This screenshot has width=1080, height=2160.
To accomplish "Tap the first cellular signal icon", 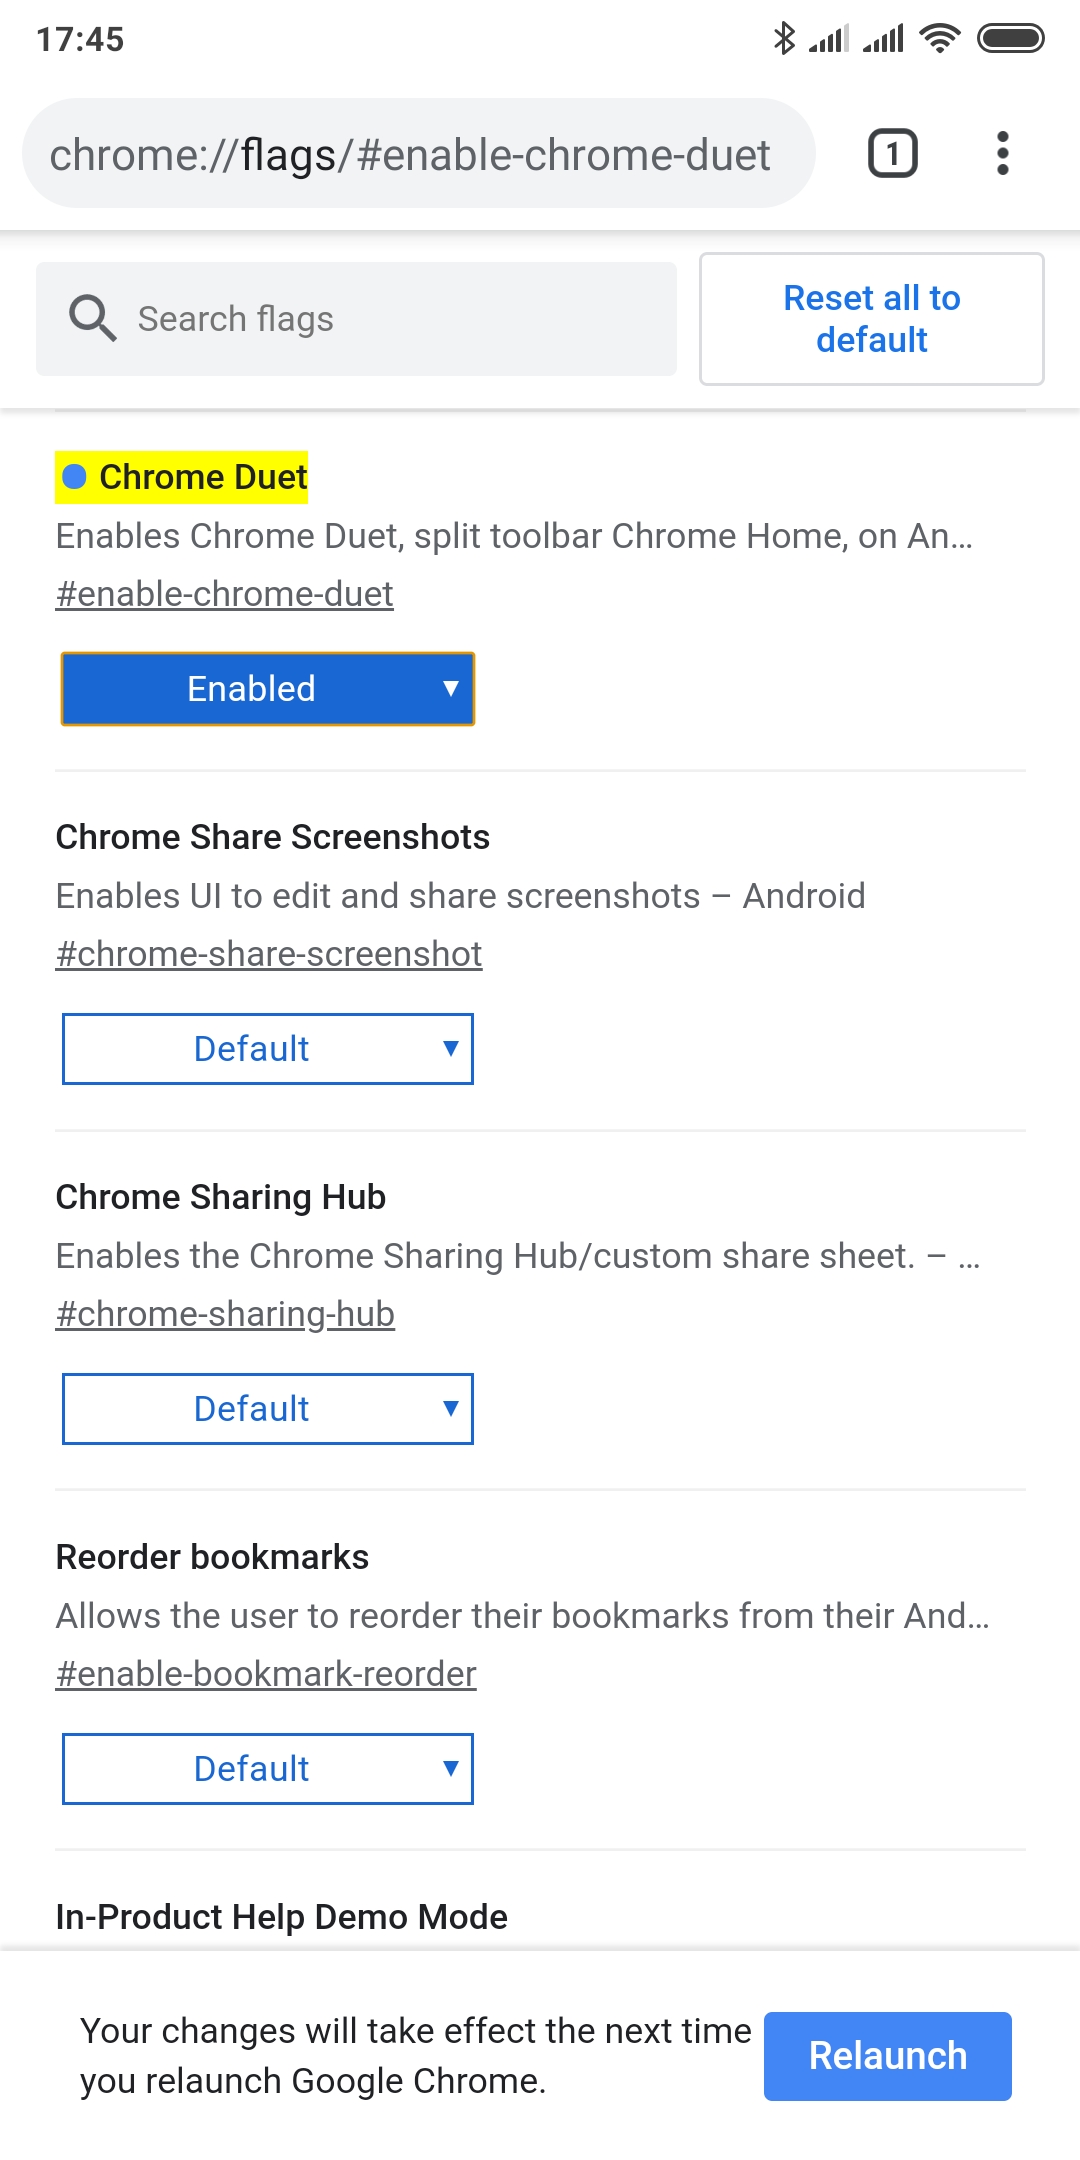I will click(x=828, y=39).
